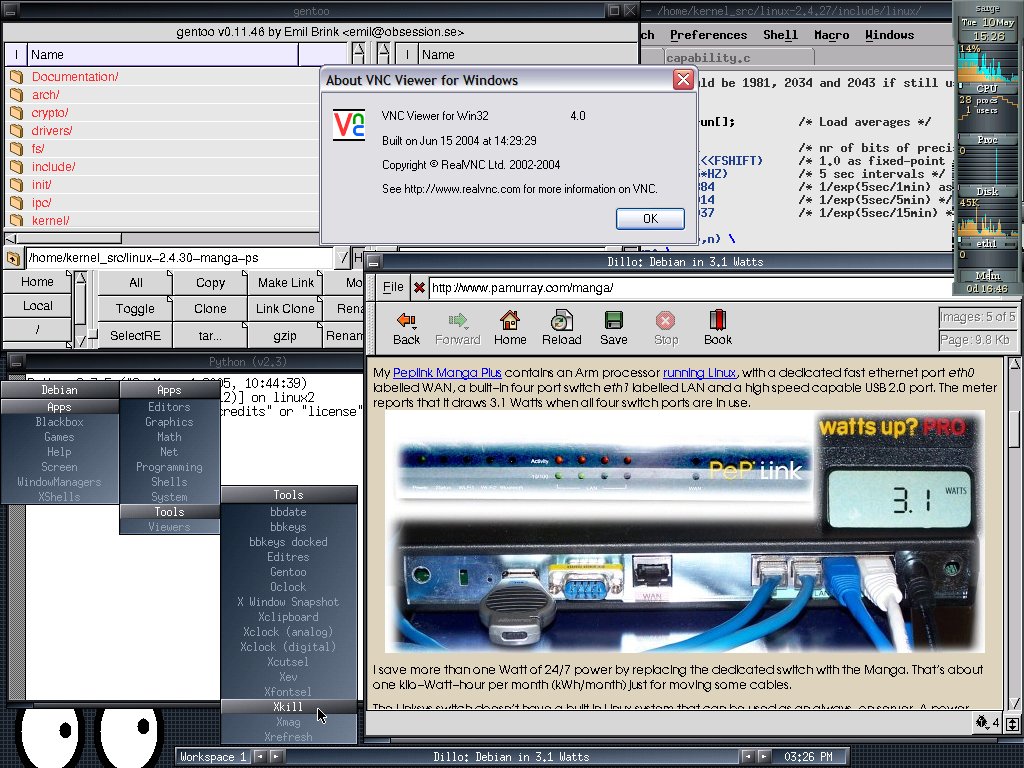Open the gentoo path history dropdown
Image resolution: width=1024 pixels, height=768 pixels.
343,259
